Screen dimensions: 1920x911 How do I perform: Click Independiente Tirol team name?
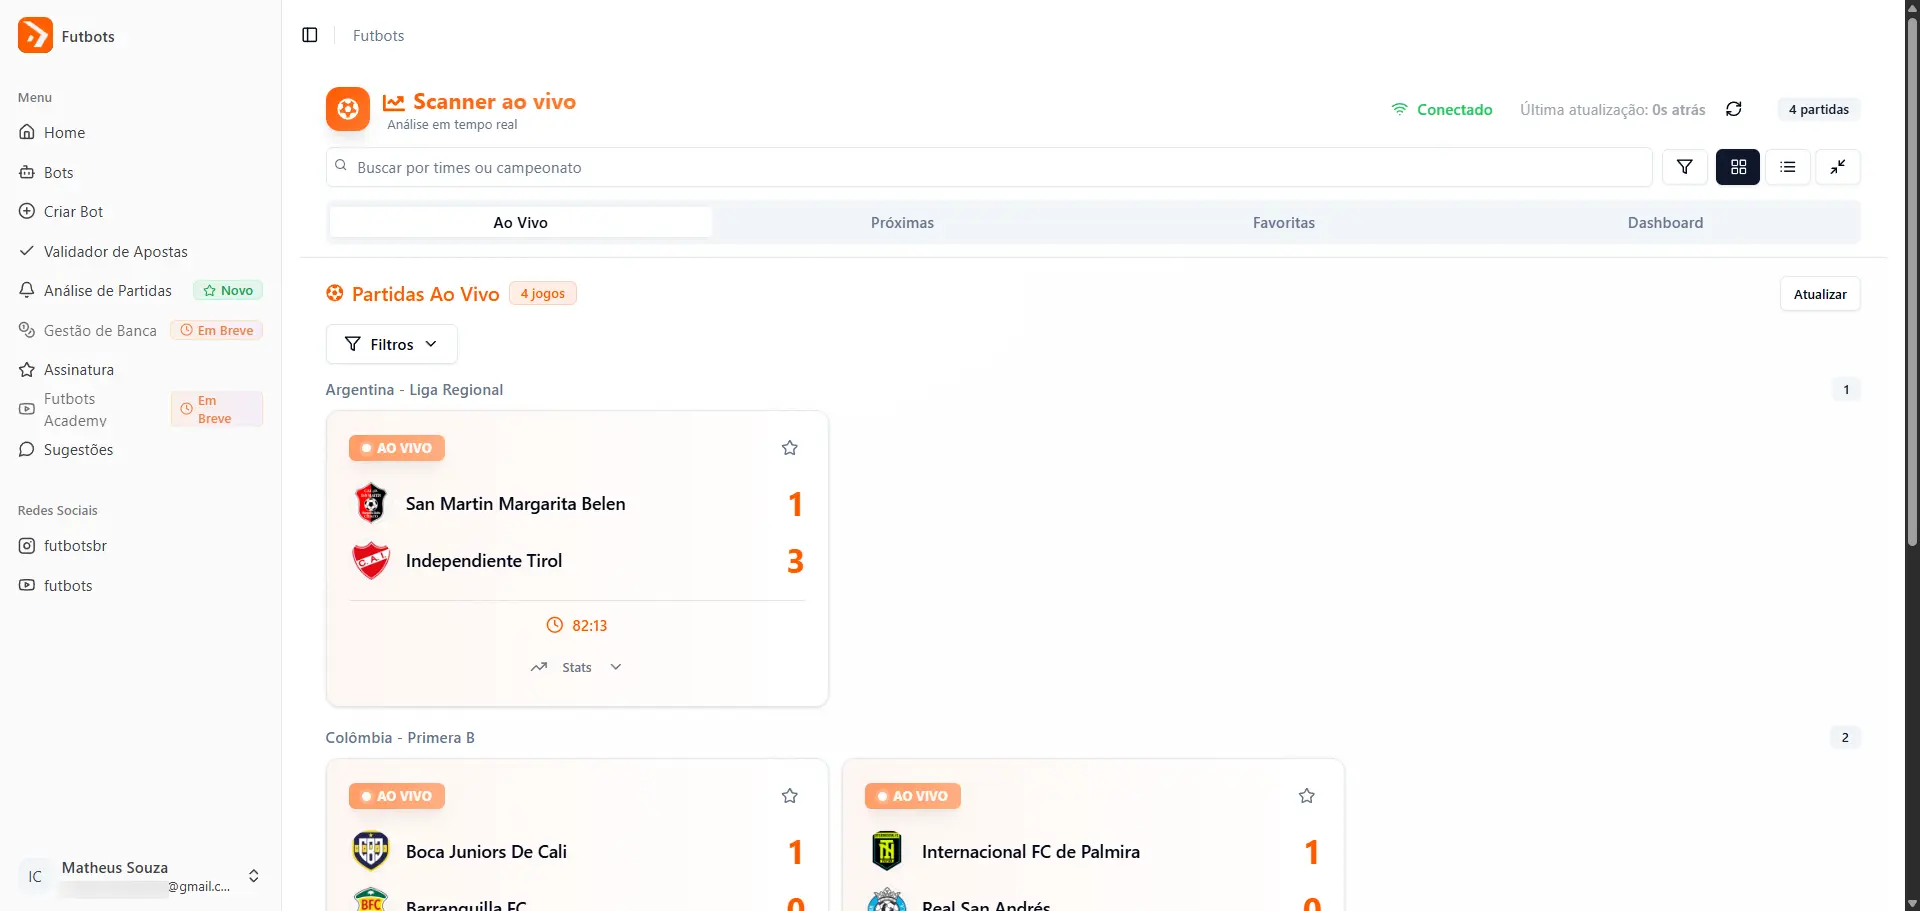pyautogui.click(x=484, y=561)
